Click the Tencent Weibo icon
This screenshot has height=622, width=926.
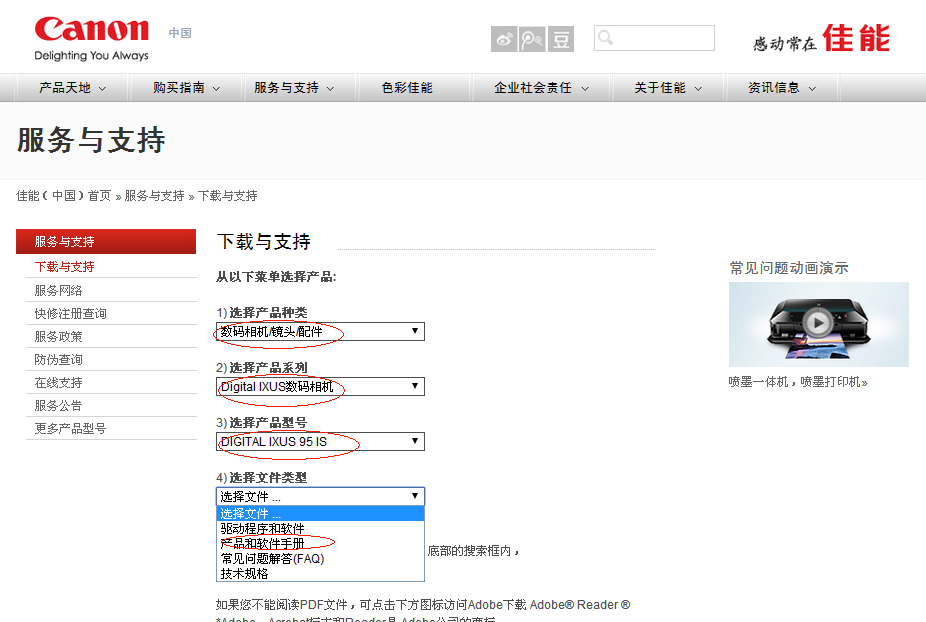point(533,39)
